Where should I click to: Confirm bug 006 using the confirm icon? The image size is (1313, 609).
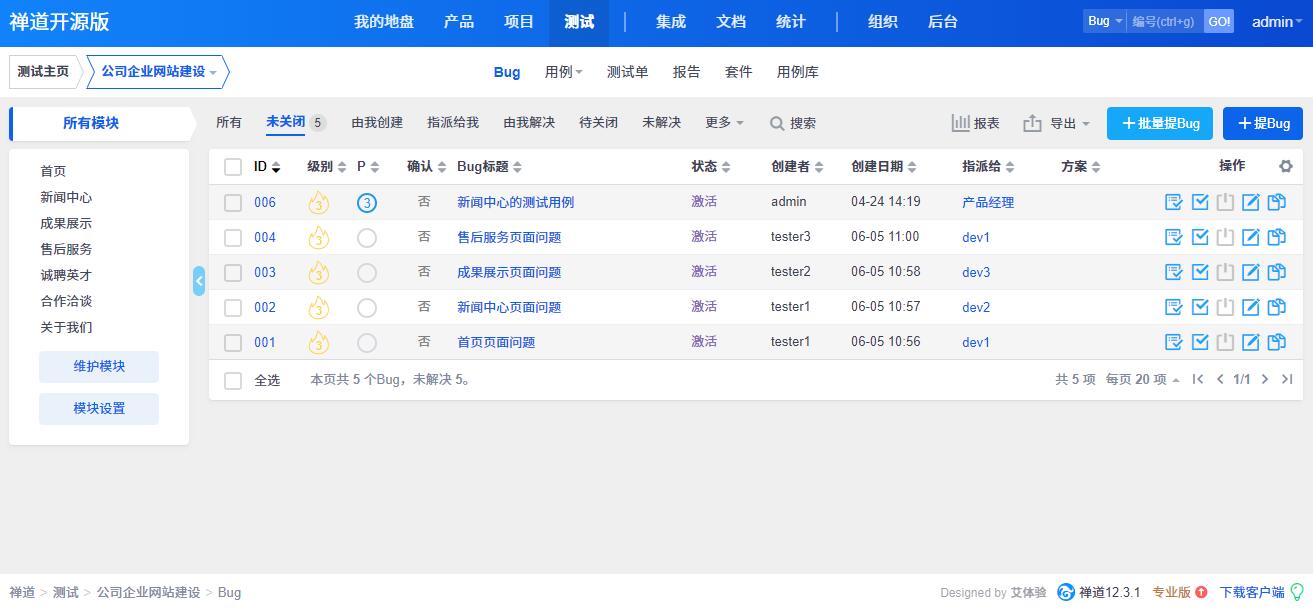[1173, 201]
